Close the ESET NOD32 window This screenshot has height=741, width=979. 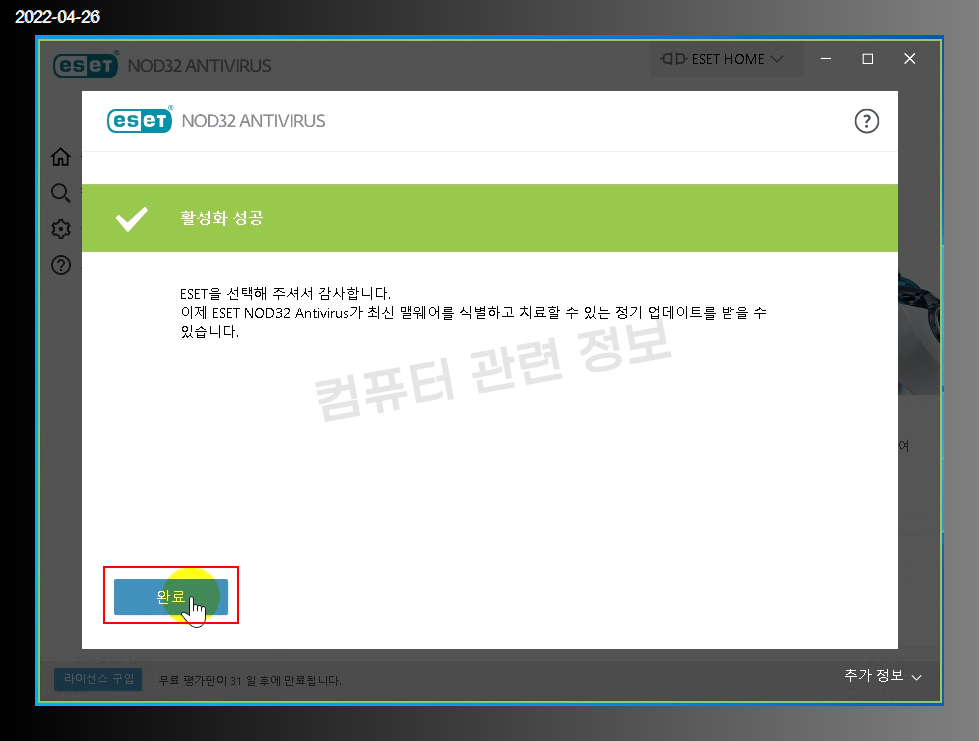coord(910,59)
